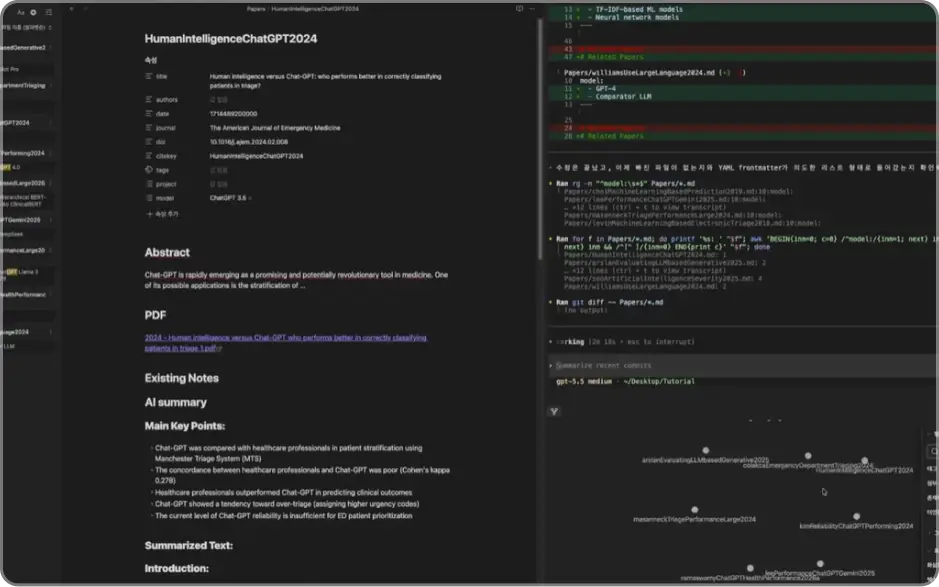Click the Abstract heading
This screenshot has height=587, width=939.
coord(167,253)
